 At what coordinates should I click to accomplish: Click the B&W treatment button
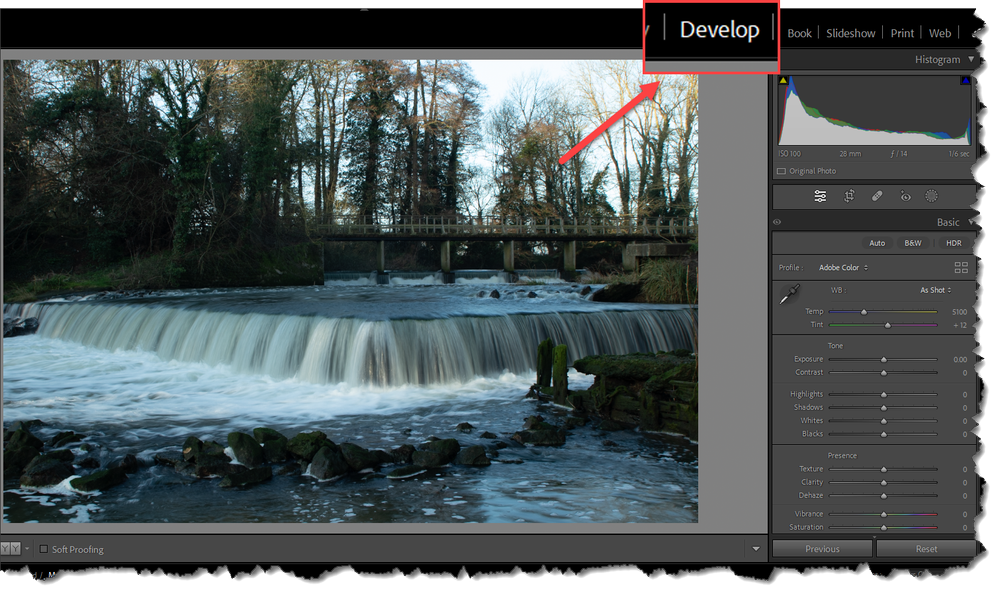(x=913, y=243)
